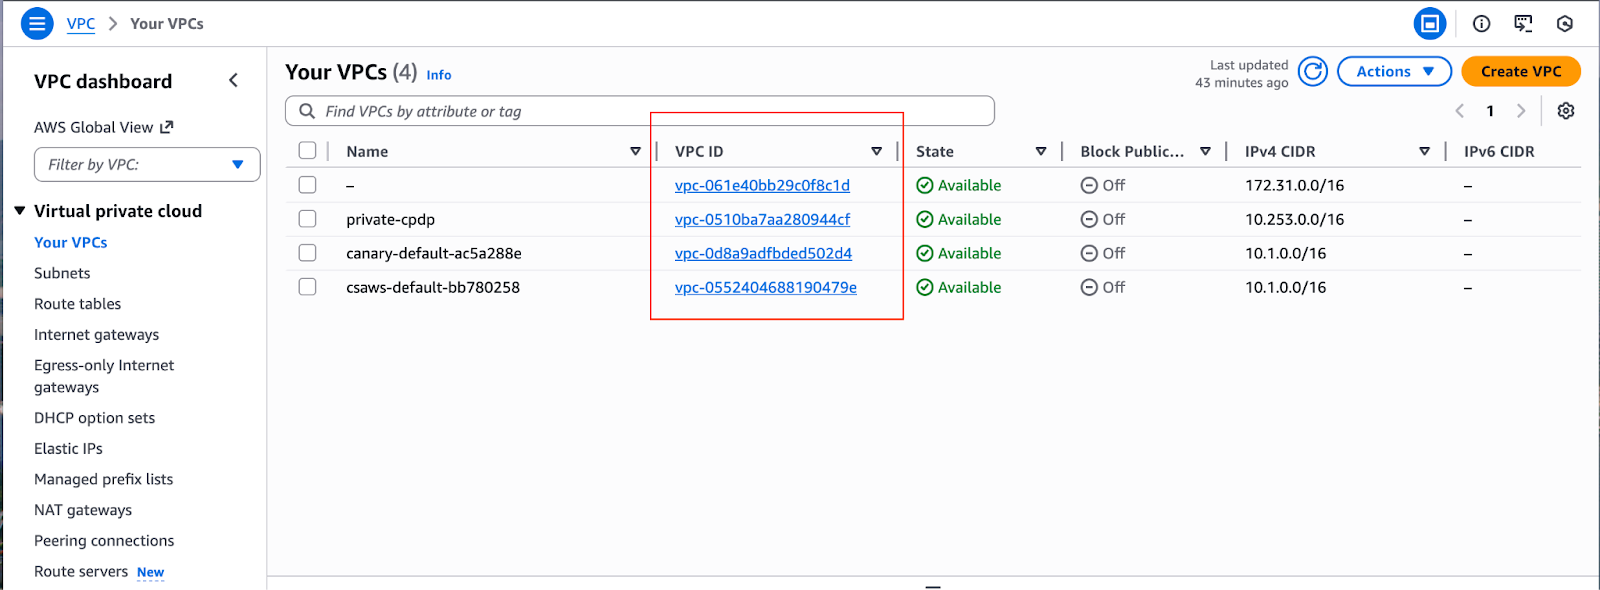This screenshot has width=1600, height=590.
Task: Click the refresh VPC list icon
Action: tap(1312, 71)
